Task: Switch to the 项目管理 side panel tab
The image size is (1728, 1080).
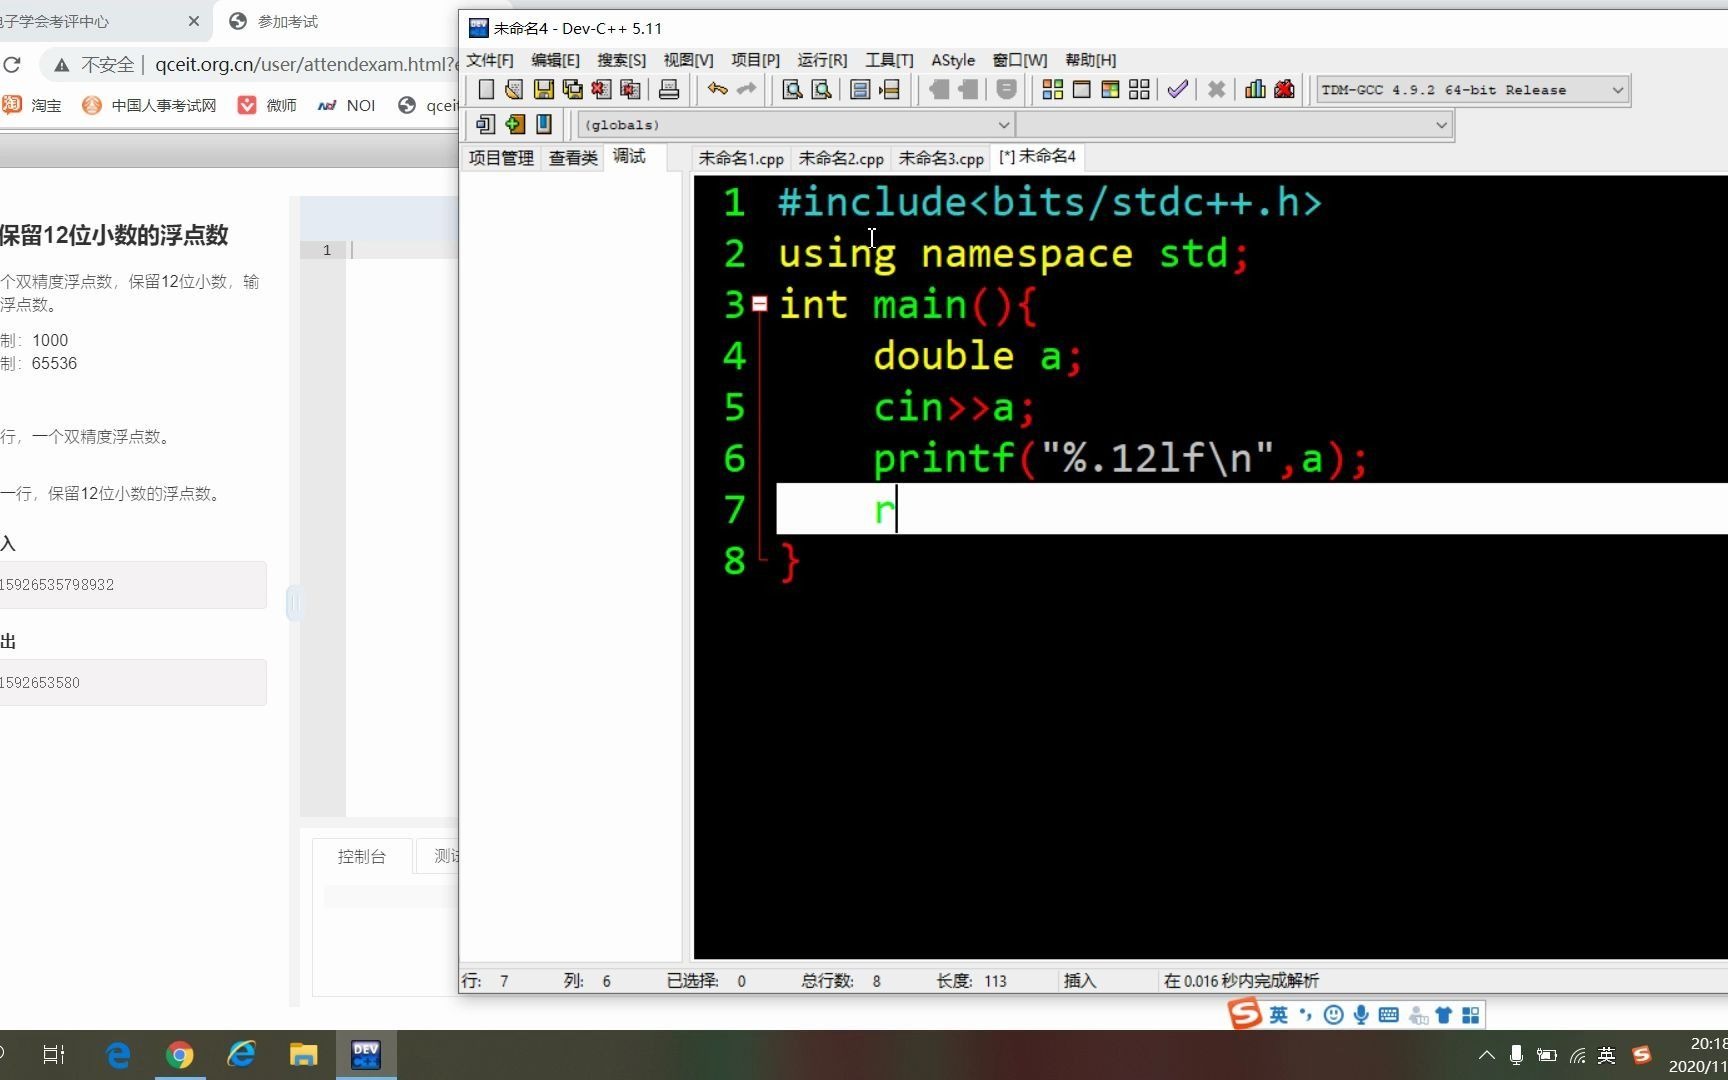Action: click(501, 158)
